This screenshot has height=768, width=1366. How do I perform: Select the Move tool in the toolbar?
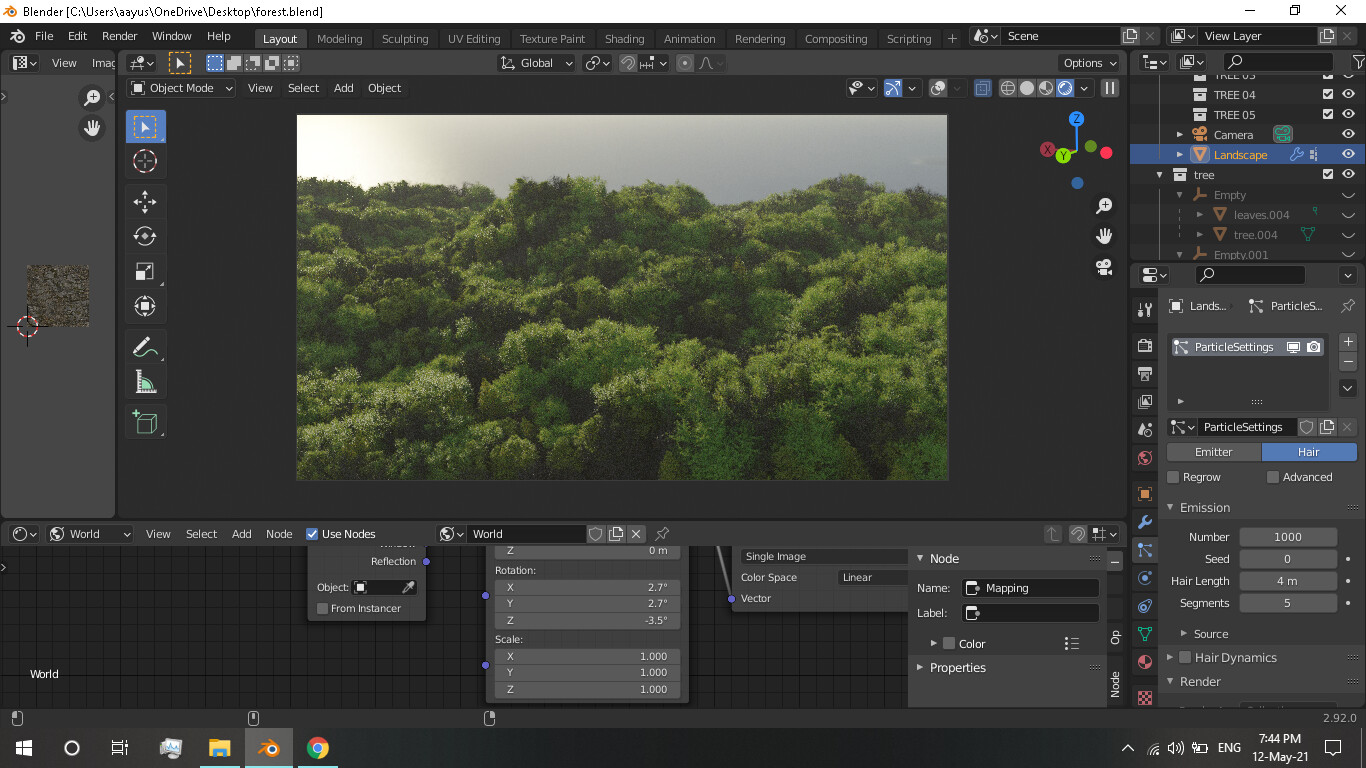(x=145, y=201)
